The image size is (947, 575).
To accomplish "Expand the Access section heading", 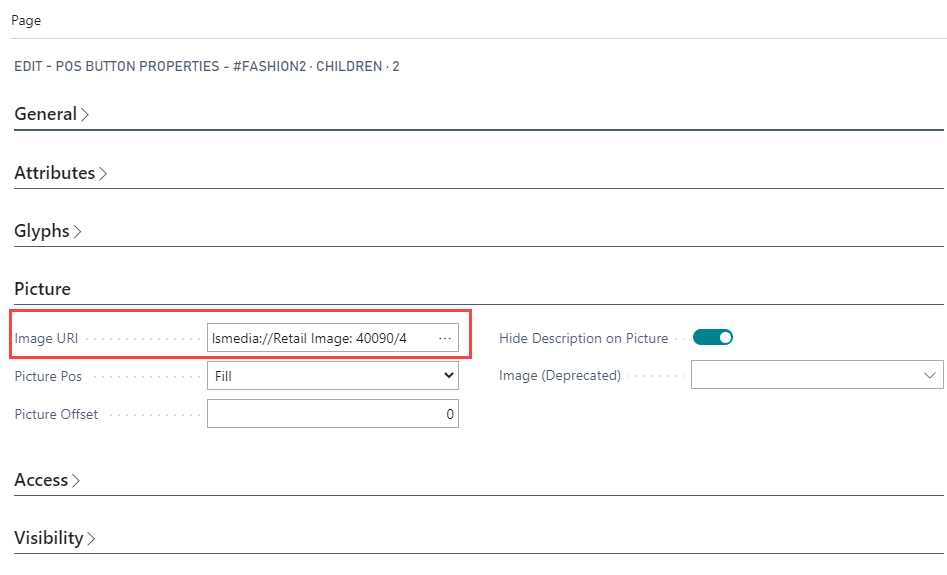I will click(41, 480).
